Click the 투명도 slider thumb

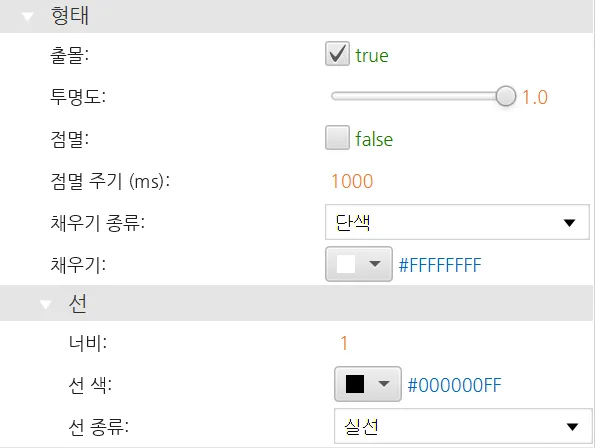click(x=506, y=96)
